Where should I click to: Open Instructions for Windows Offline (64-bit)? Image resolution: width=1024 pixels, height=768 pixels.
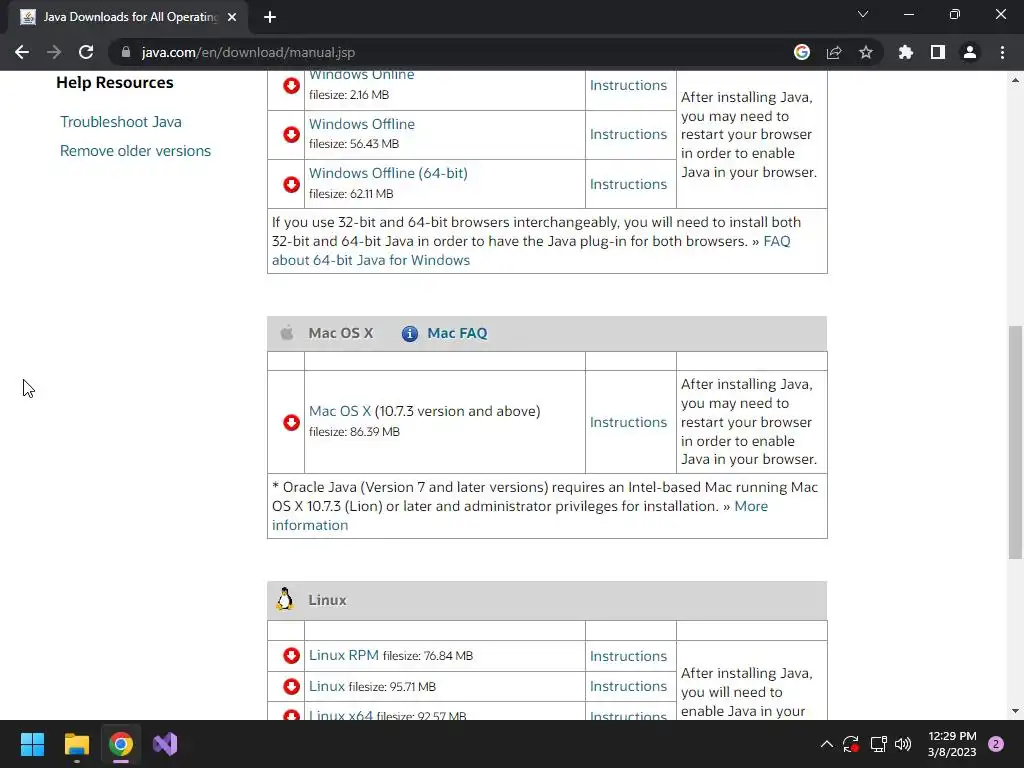click(628, 184)
